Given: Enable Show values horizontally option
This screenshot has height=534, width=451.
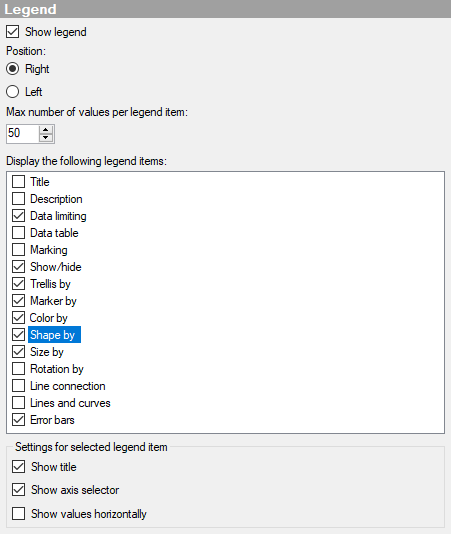Looking at the screenshot, I should [x=18, y=514].
